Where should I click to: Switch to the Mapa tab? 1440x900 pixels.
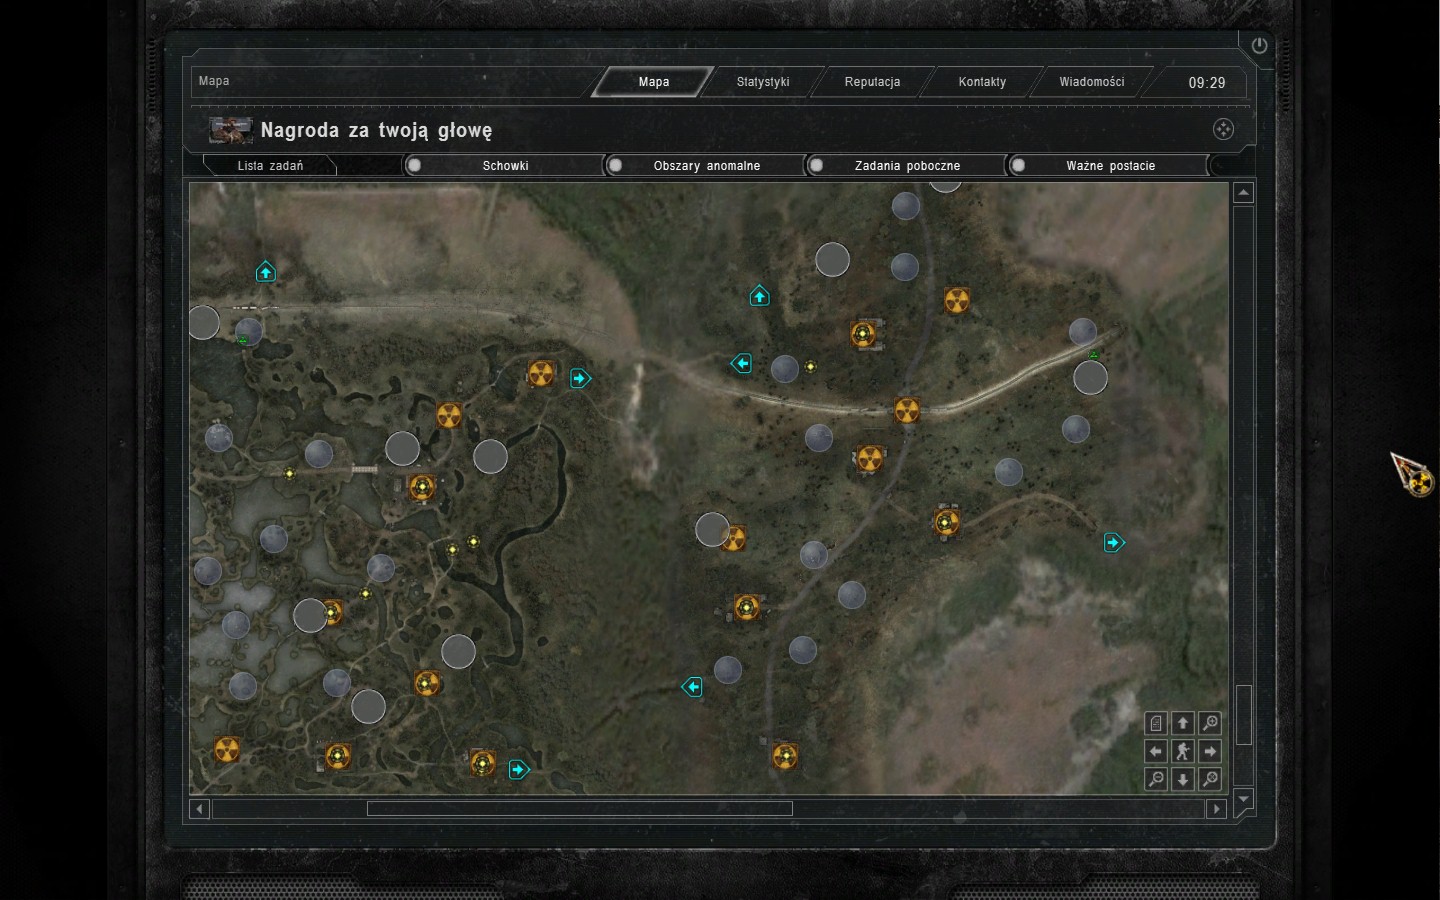pos(654,82)
